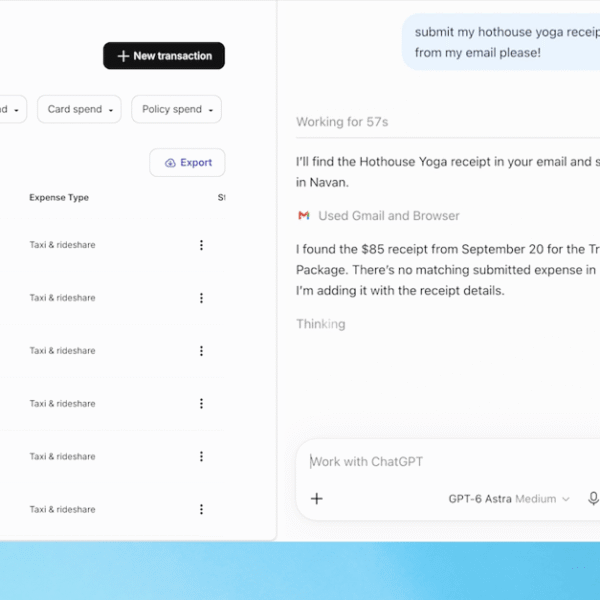Screen dimensions: 600x600
Task: Open the three-dot menu for the second Taxi & rideshare row
Action: coord(201,298)
